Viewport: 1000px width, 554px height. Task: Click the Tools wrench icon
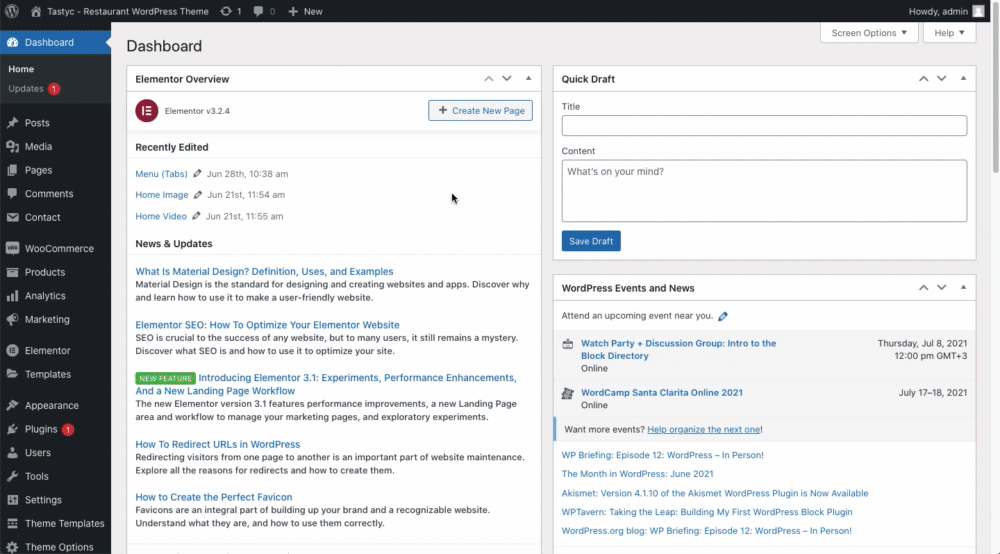[x=12, y=476]
